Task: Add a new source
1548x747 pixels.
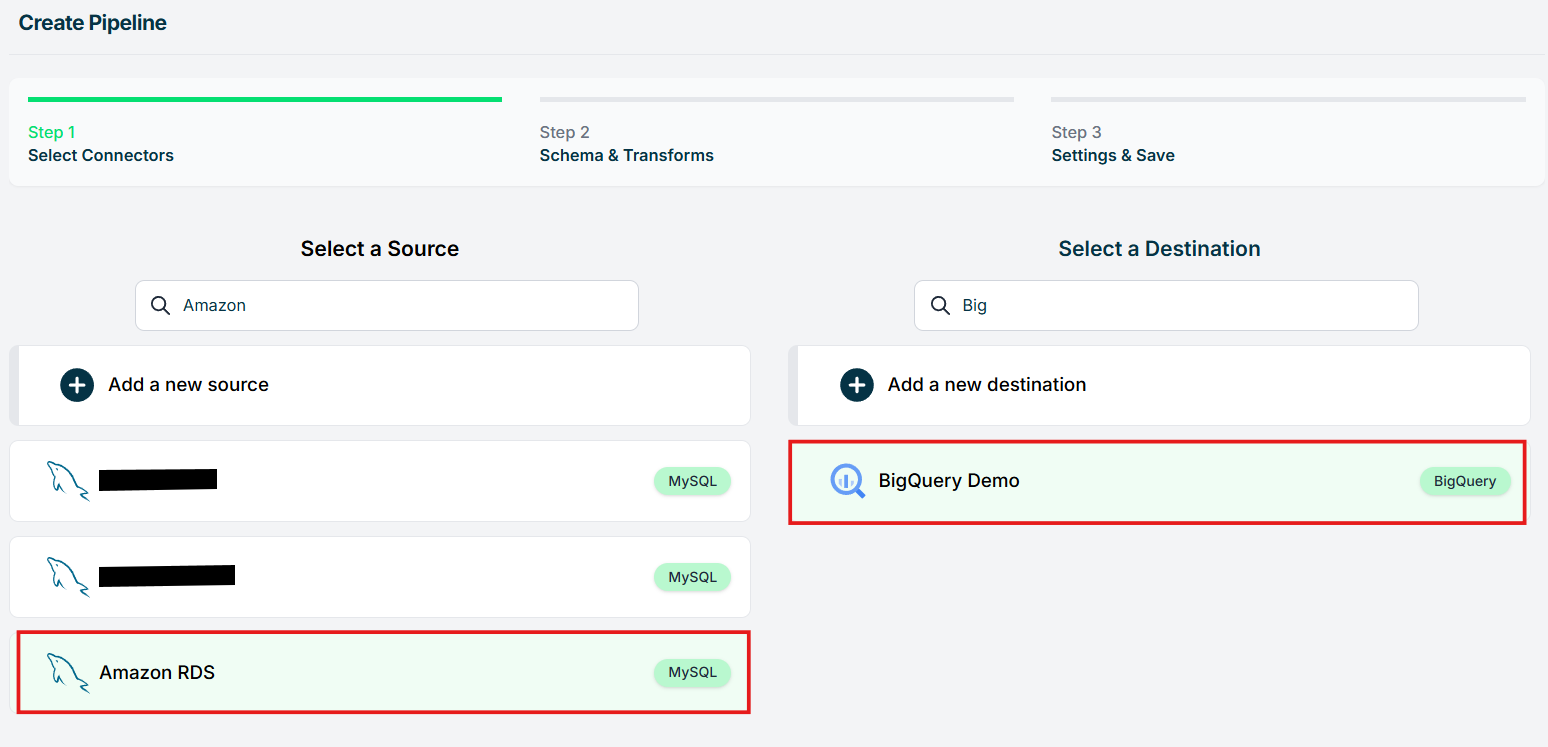Action: tap(380, 385)
